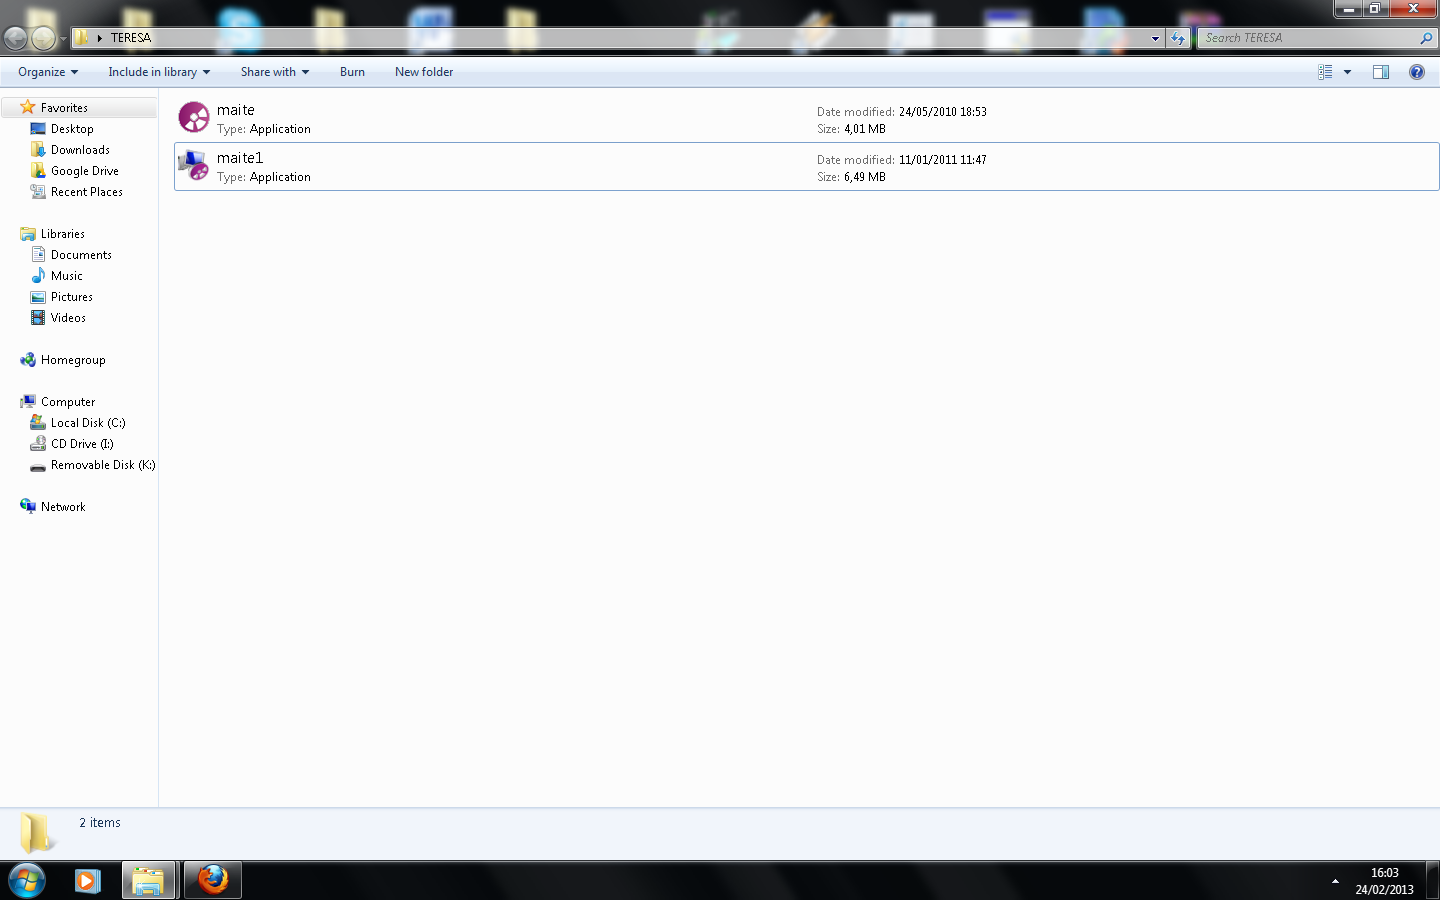Open Firefox from the taskbar

click(212, 881)
